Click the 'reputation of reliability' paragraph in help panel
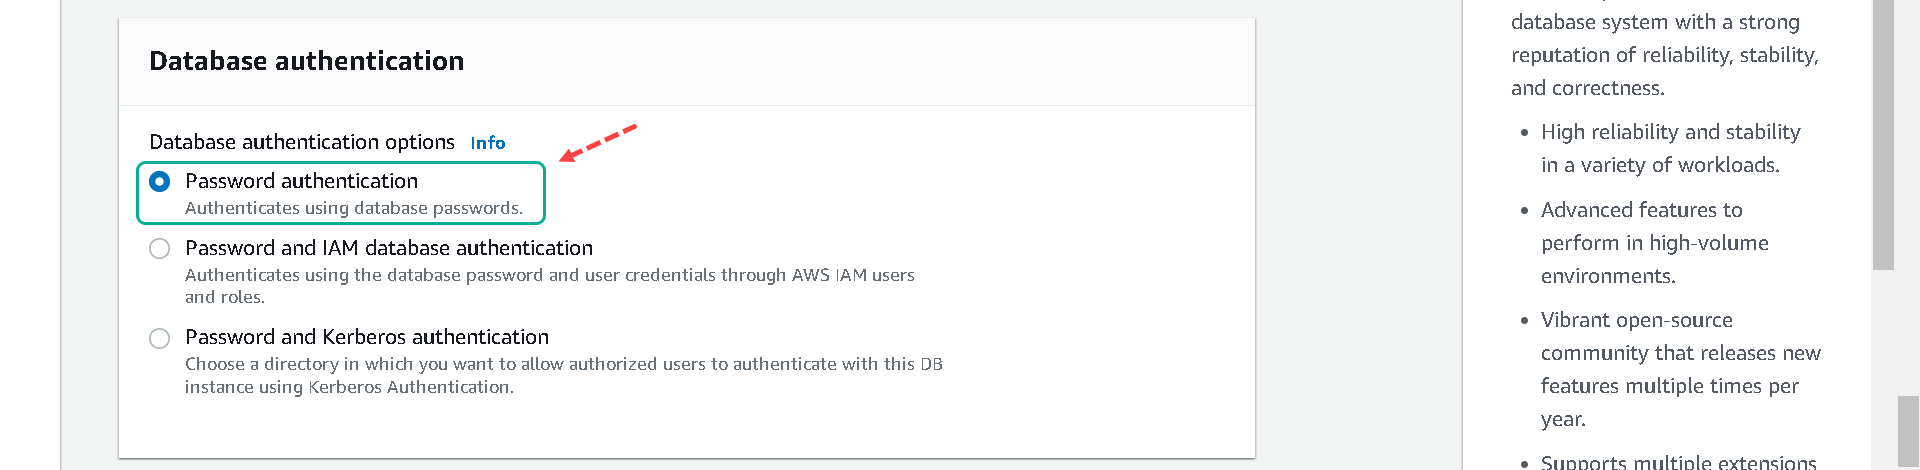 tap(1664, 55)
